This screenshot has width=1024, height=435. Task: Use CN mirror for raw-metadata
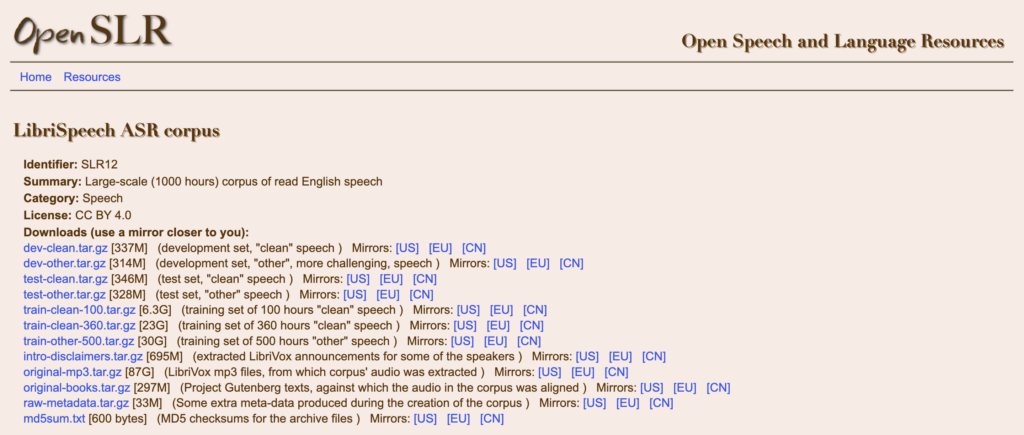[662, 404]
